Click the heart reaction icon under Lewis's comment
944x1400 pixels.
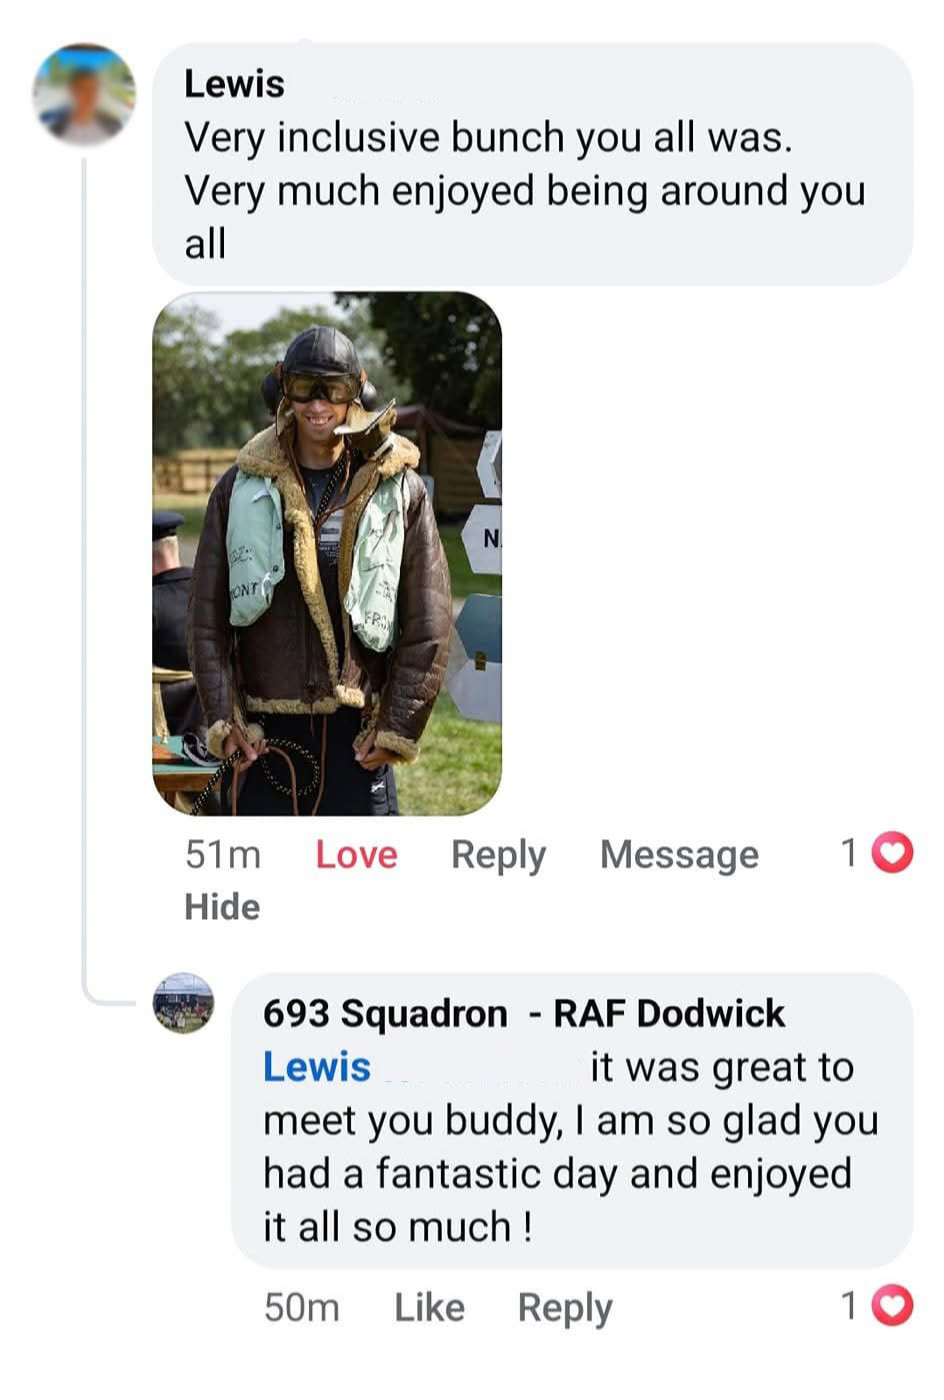click(892, 853)
